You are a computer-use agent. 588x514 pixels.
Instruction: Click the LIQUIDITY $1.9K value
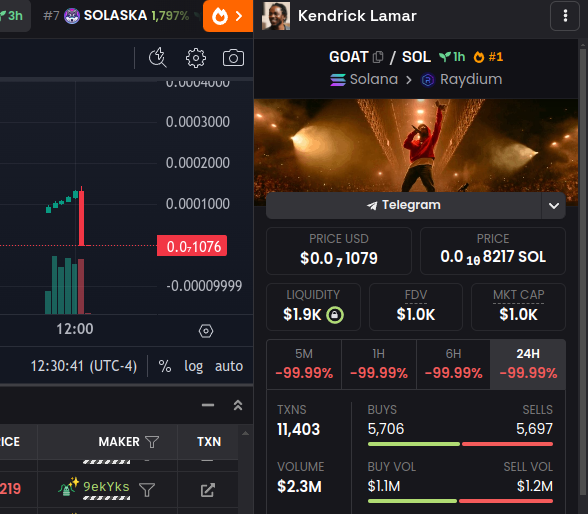tap(302, 315)
